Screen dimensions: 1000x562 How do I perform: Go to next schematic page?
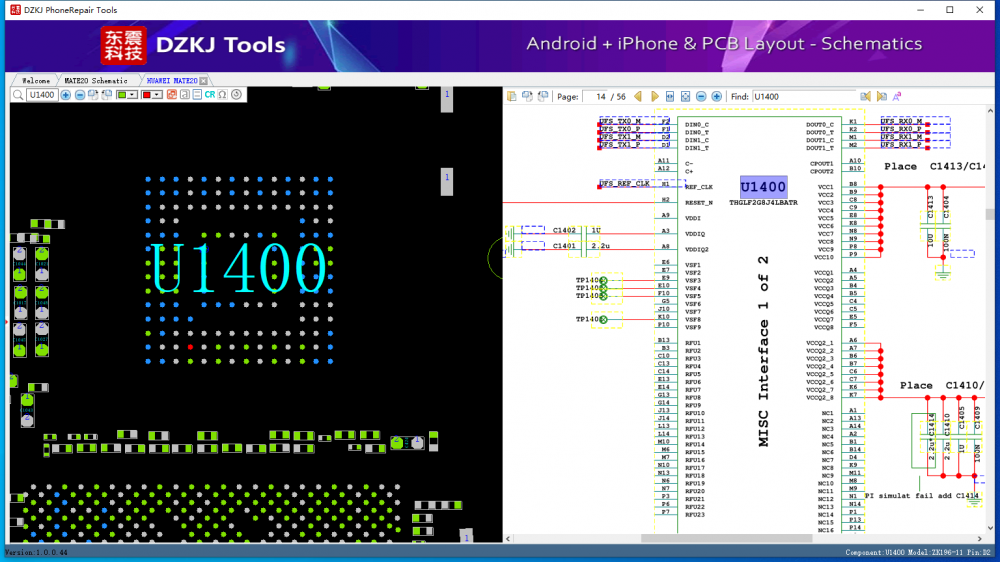click(654, 96)
